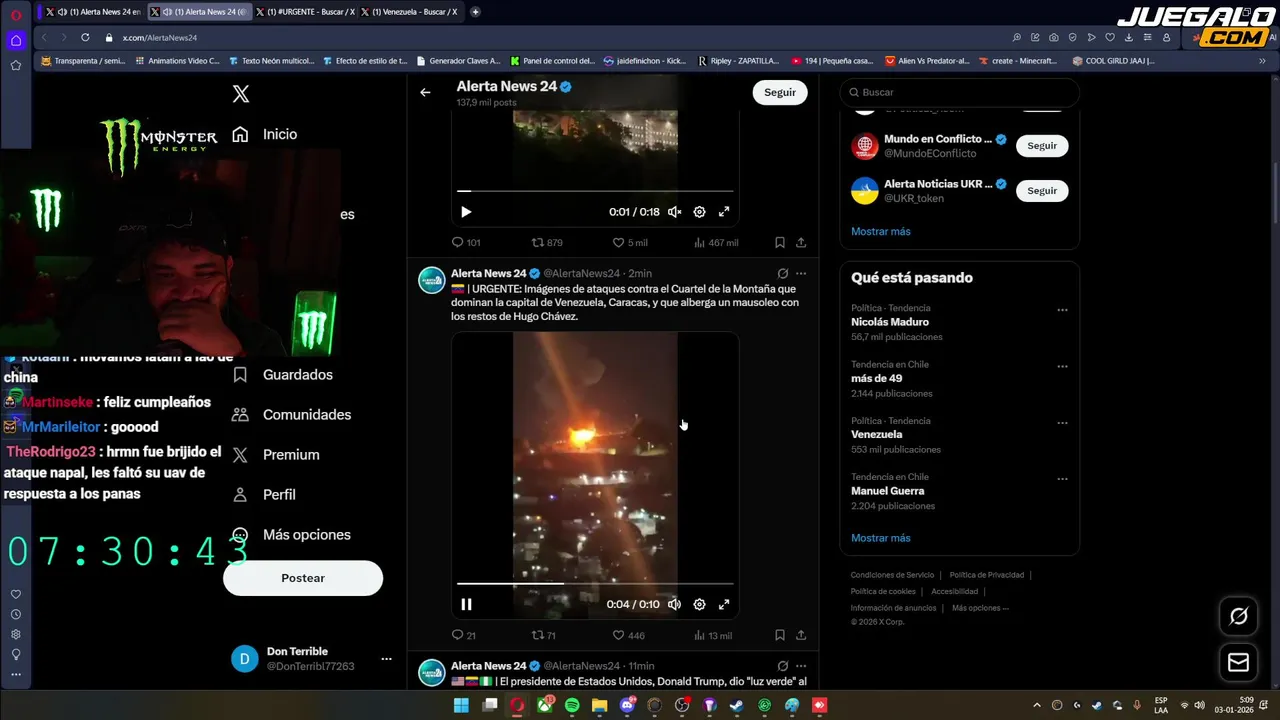
Task: Open options for Manuel Guerra trend
Action: point(1062,479)
